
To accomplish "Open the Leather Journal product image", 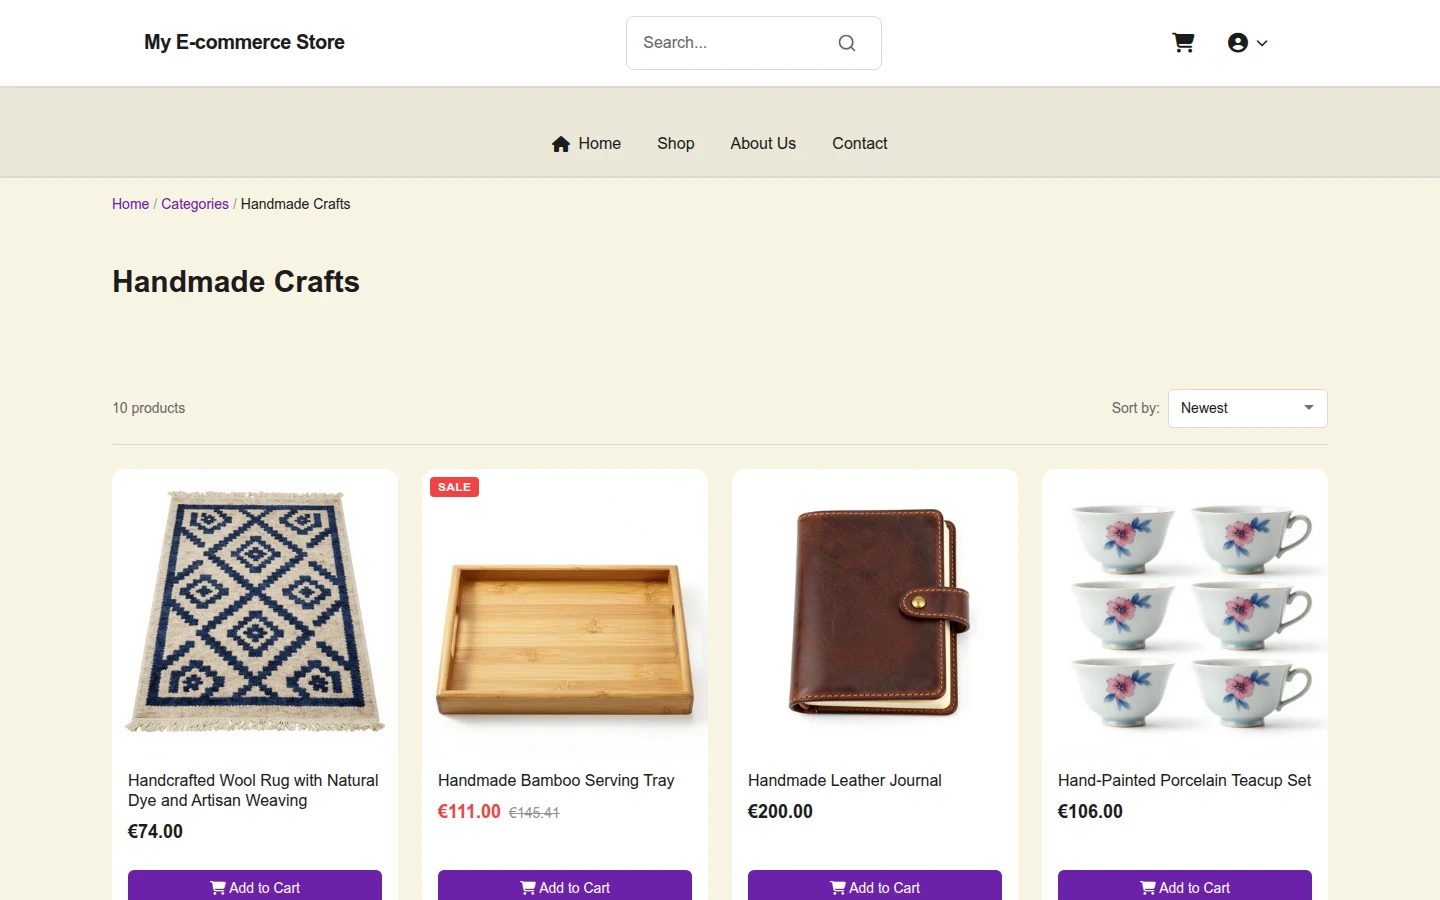I will [x=875, y=611].
